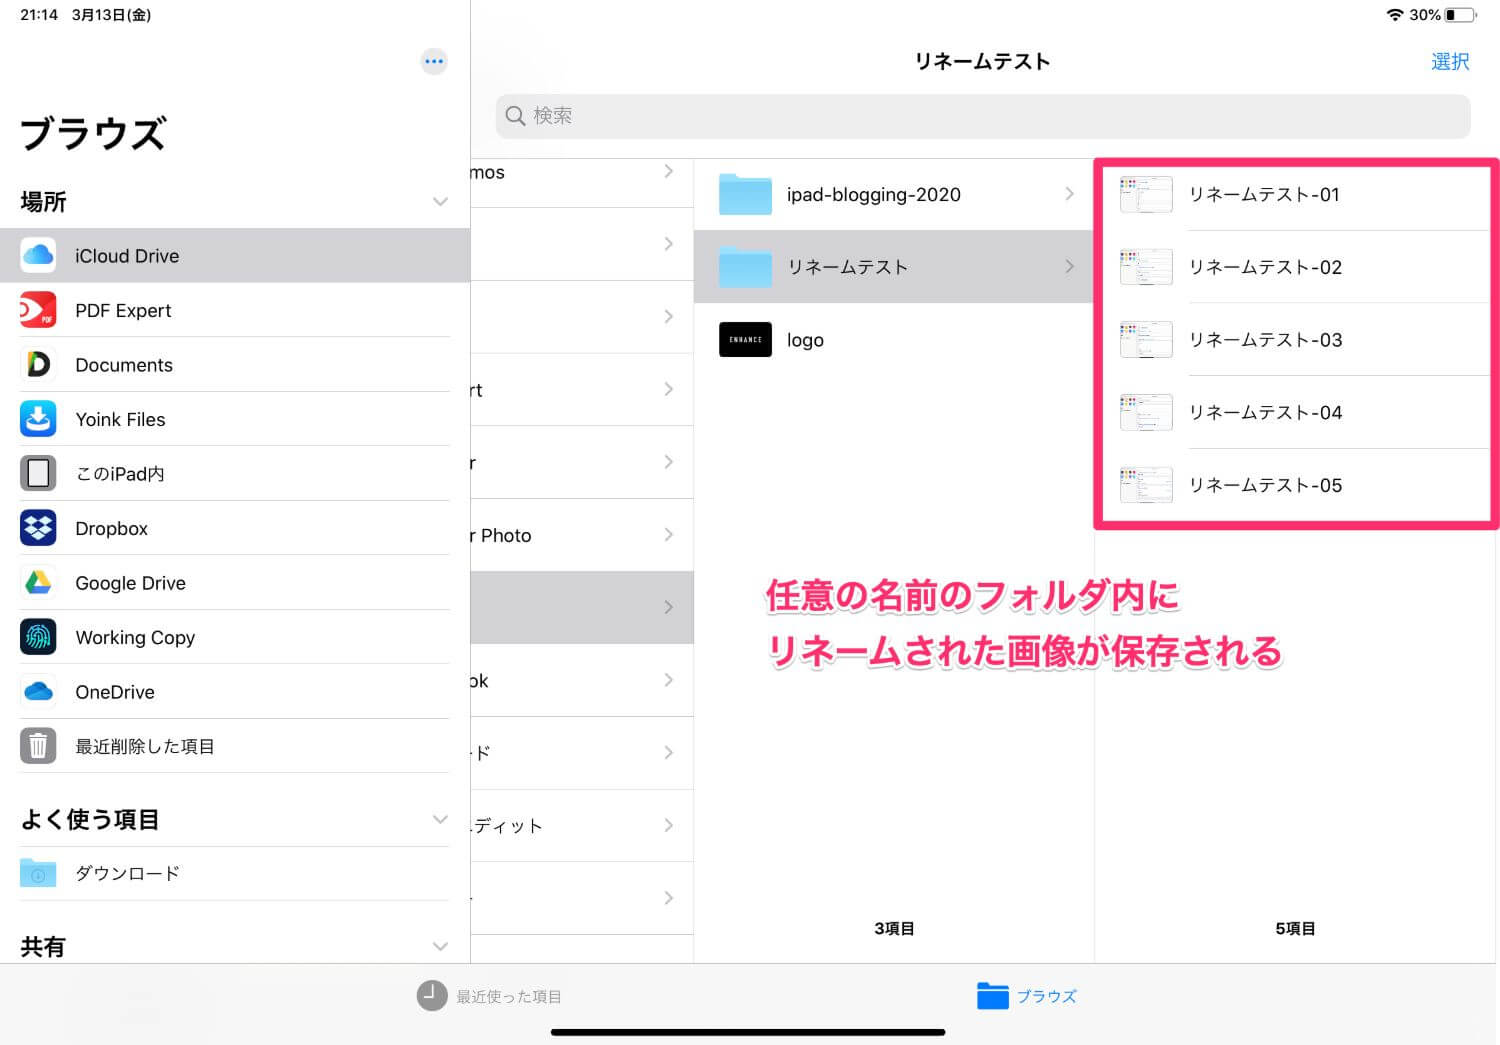The image size is (1500, 1045).
Task: Check the Wi-Fi status icon
Action: pos(1395,15)
